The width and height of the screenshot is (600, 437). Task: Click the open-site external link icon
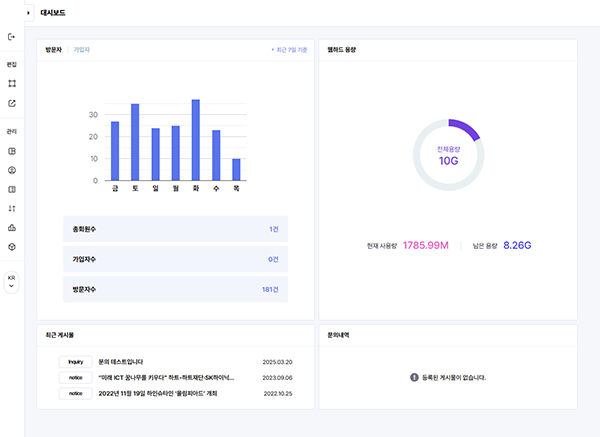(12, 103)
